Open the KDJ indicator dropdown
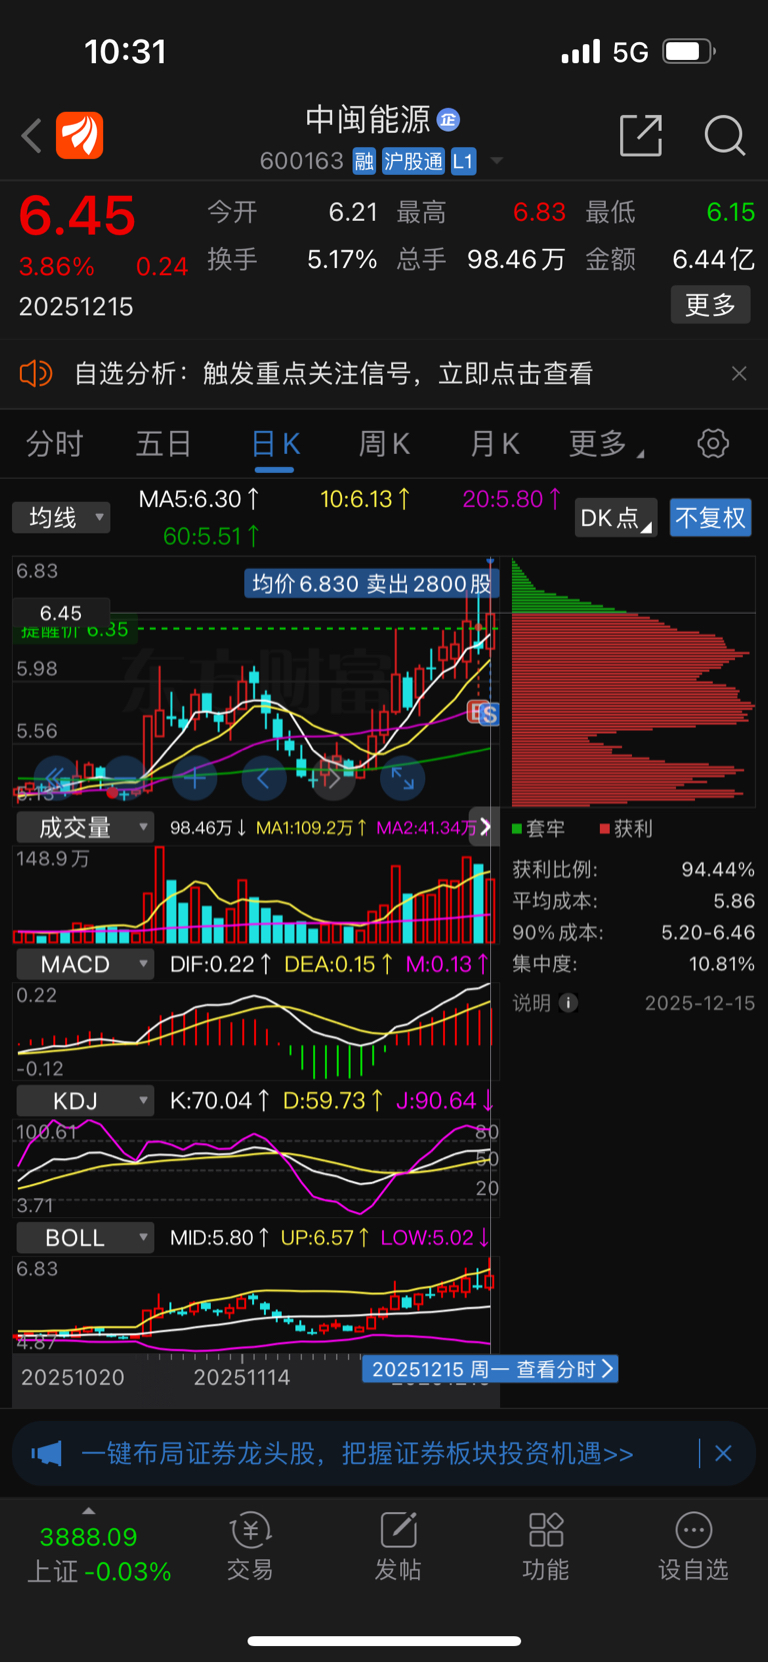This screenshot has height=1663, width=768. click(84, 1101)
